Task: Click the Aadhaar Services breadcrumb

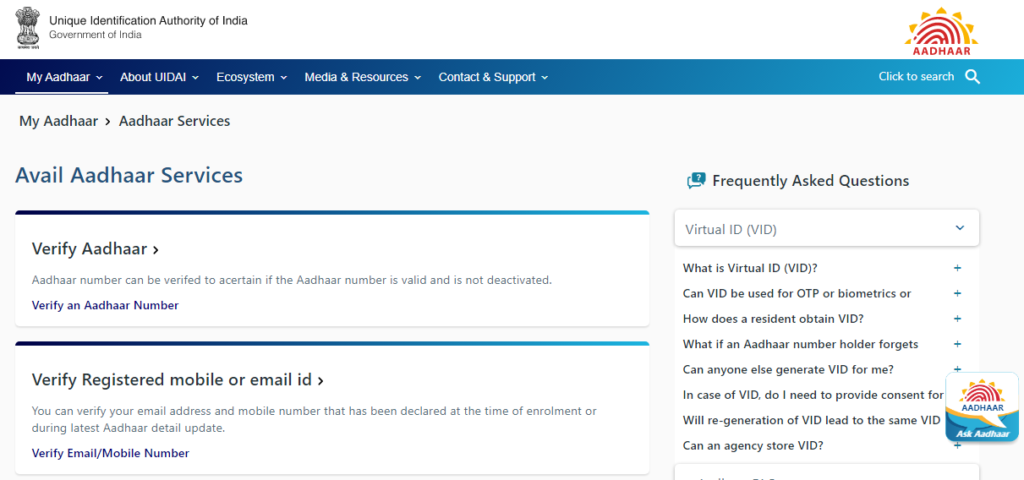Action: tap(174, 121)
